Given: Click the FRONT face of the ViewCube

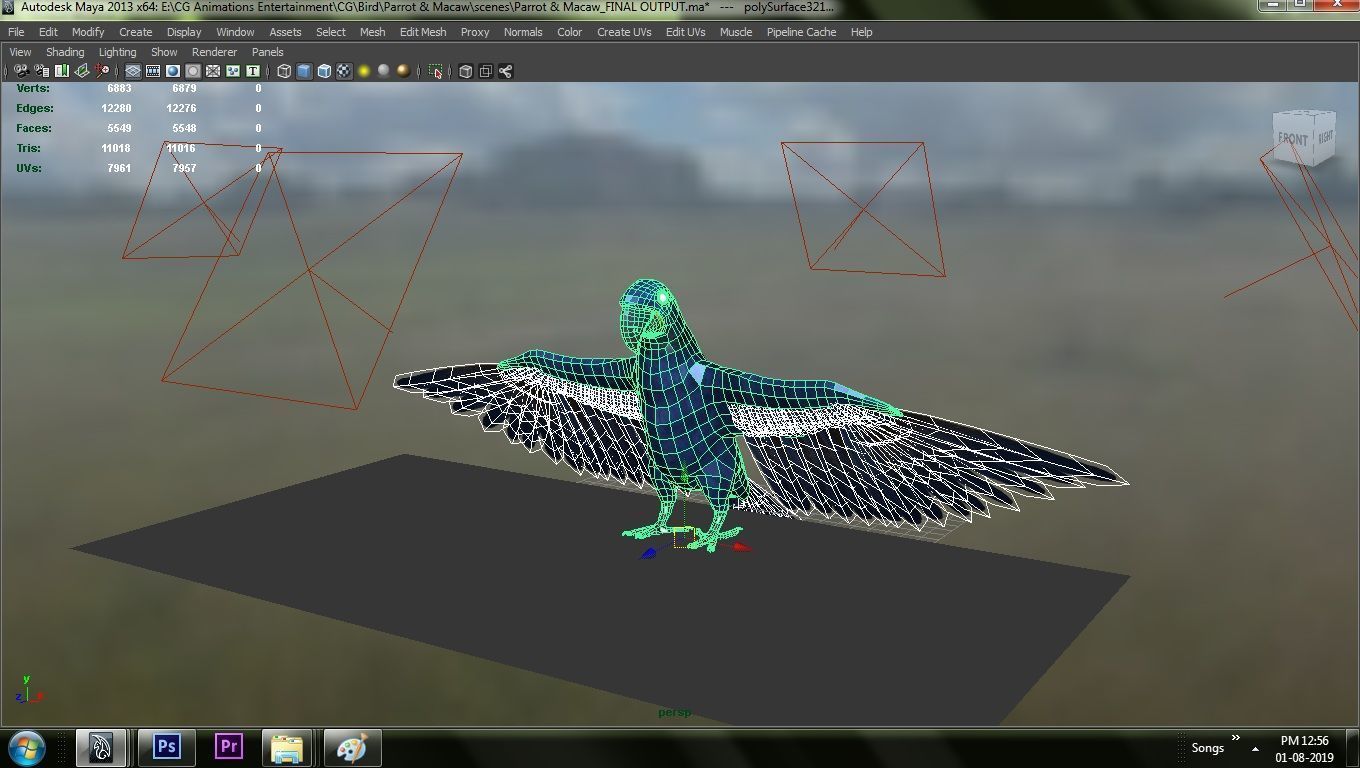Looking at the screenshot, I should pos(1292,140).
